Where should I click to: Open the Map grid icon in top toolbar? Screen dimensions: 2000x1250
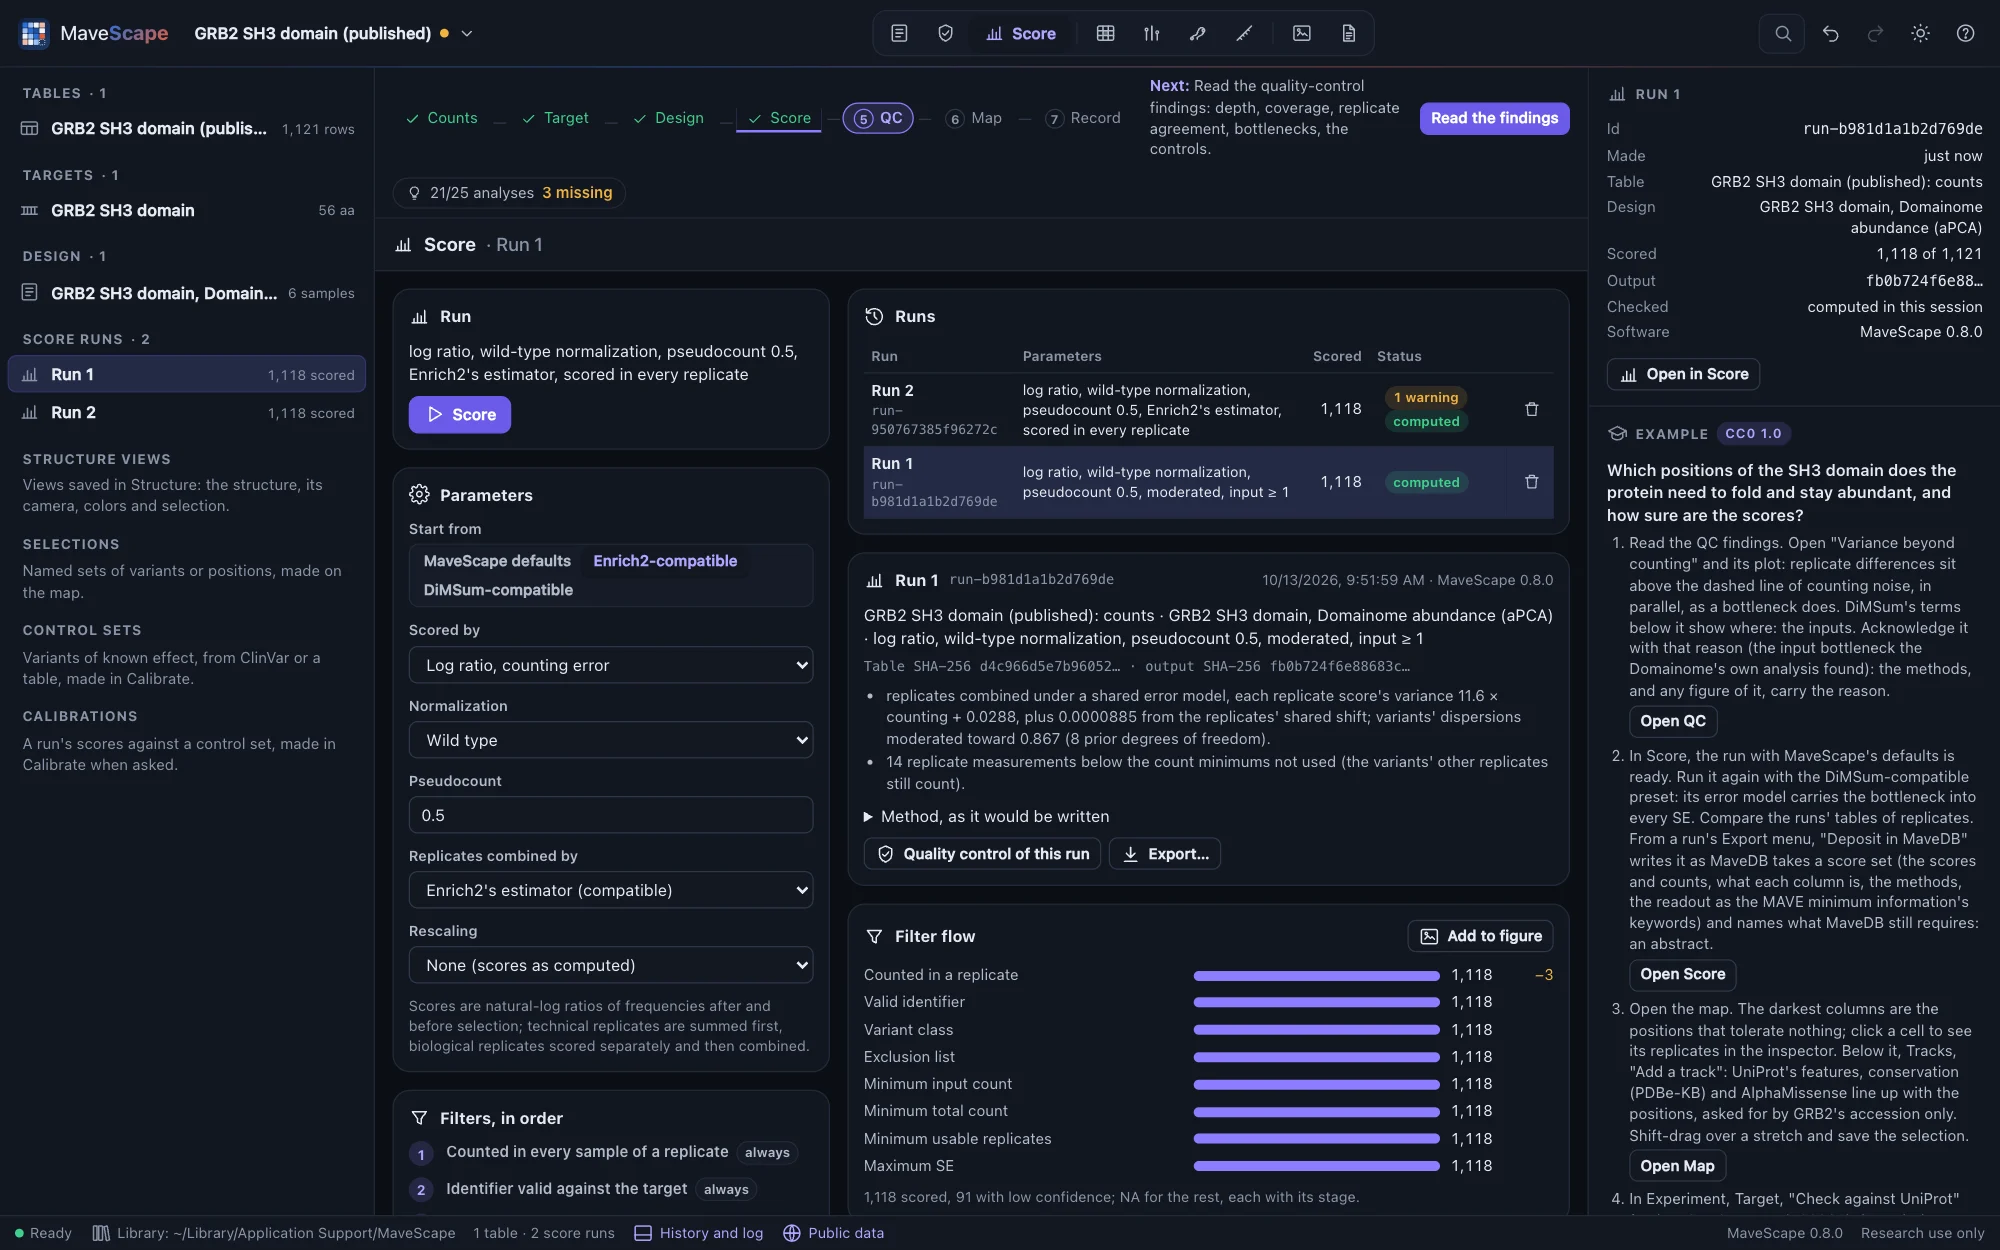click(1105, 33)
